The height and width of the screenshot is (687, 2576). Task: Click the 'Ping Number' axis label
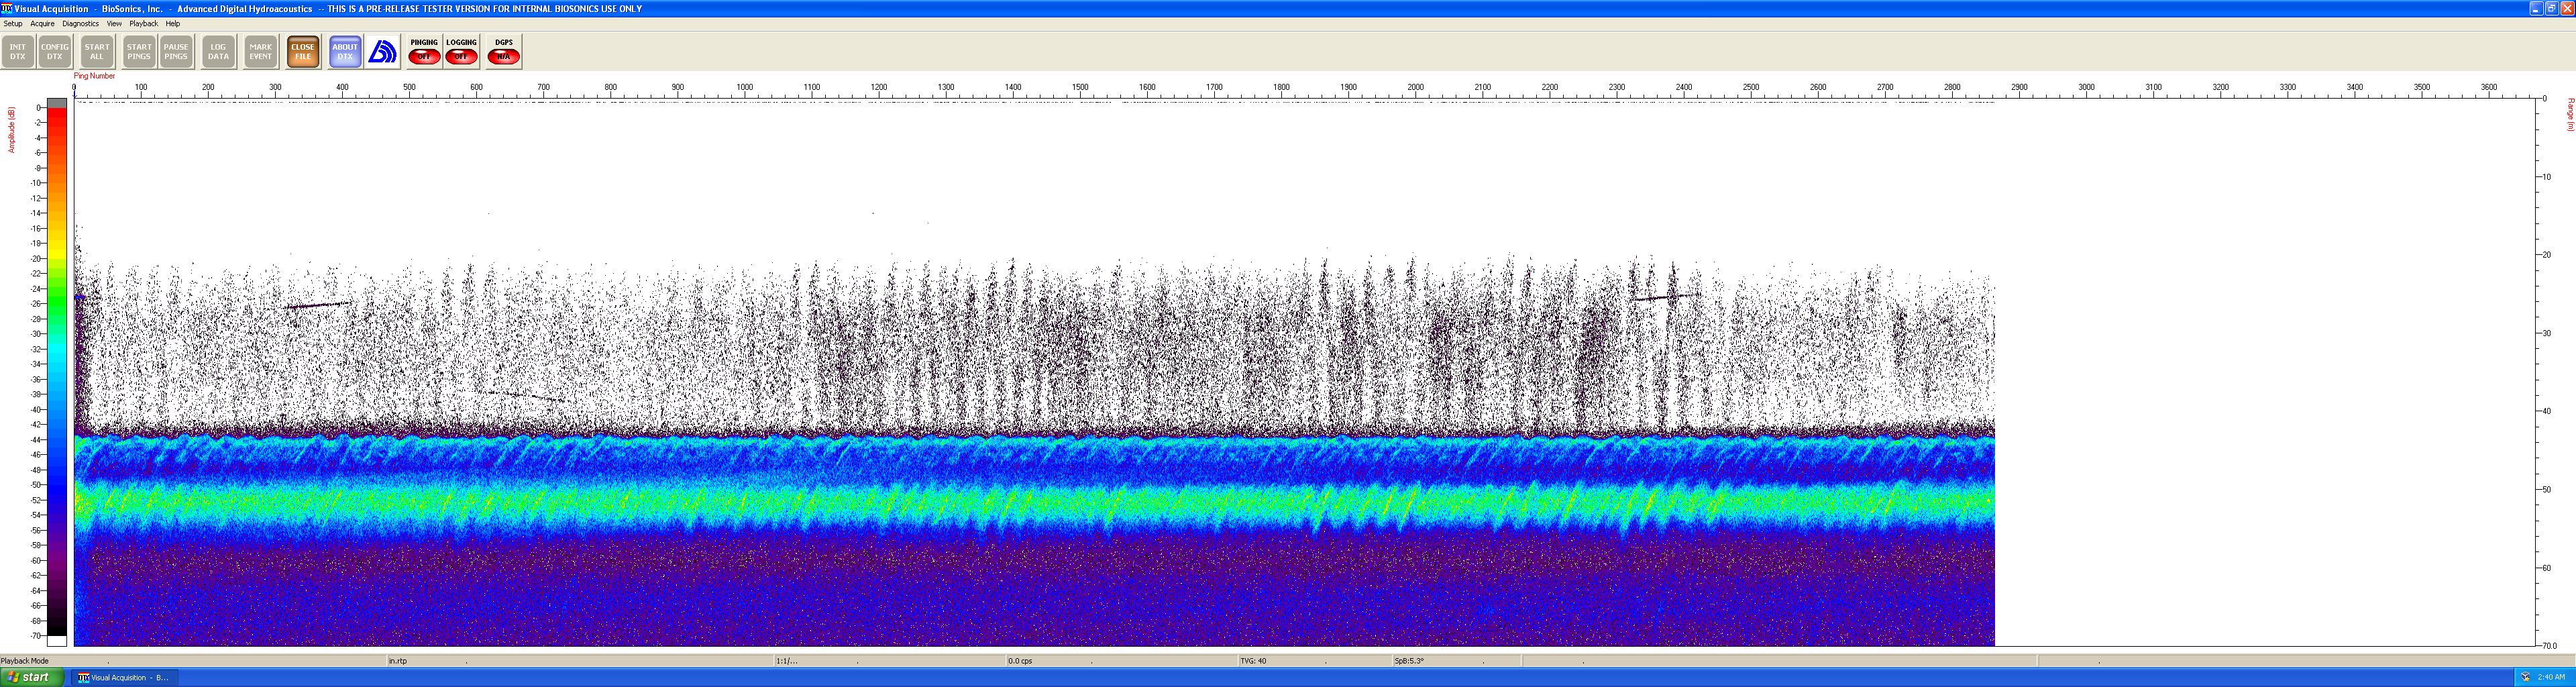pos(94,76)
